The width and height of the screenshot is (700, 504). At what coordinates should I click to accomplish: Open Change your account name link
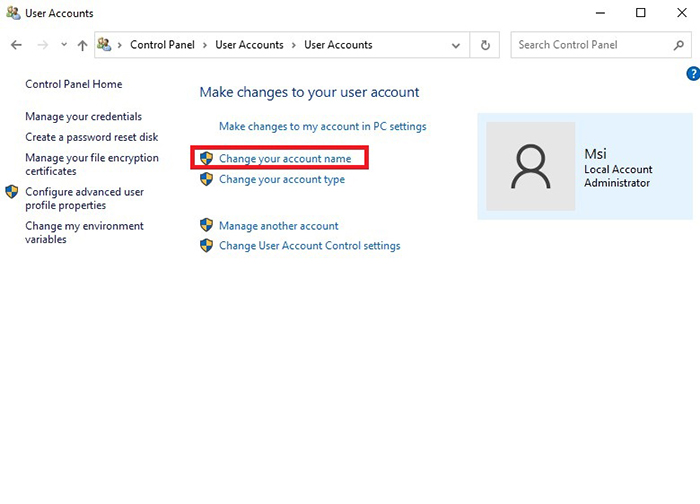(x=284, y=159)
